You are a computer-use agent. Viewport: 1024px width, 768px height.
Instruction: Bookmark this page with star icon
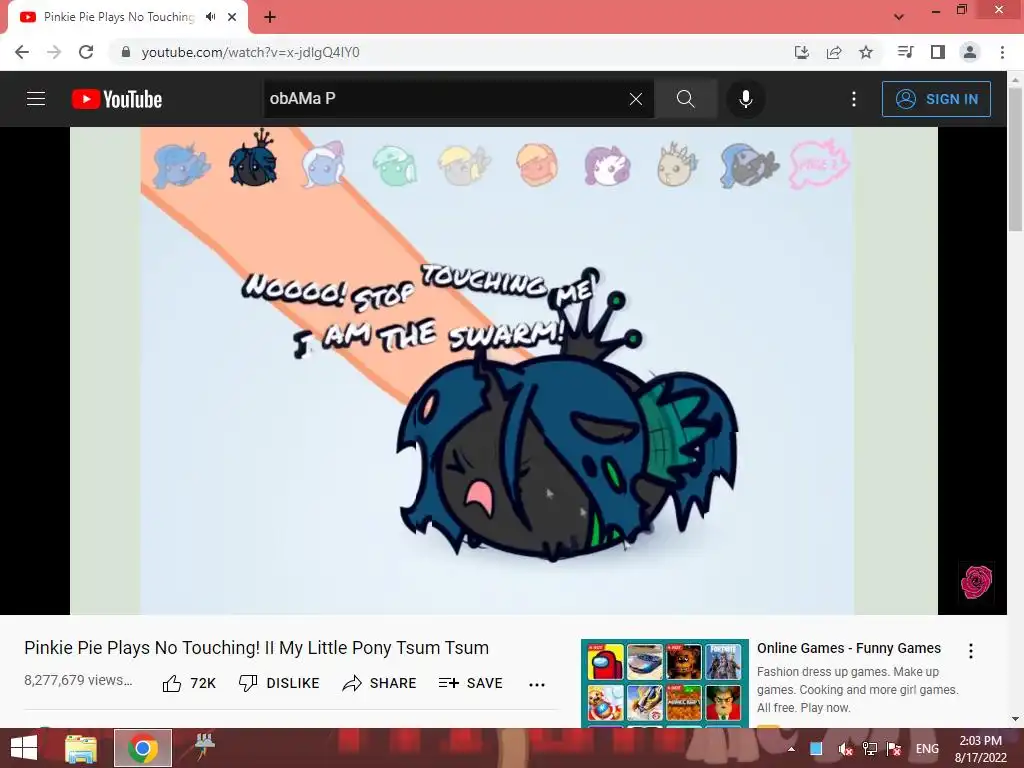pyautogui.click(x=866, y=52)
